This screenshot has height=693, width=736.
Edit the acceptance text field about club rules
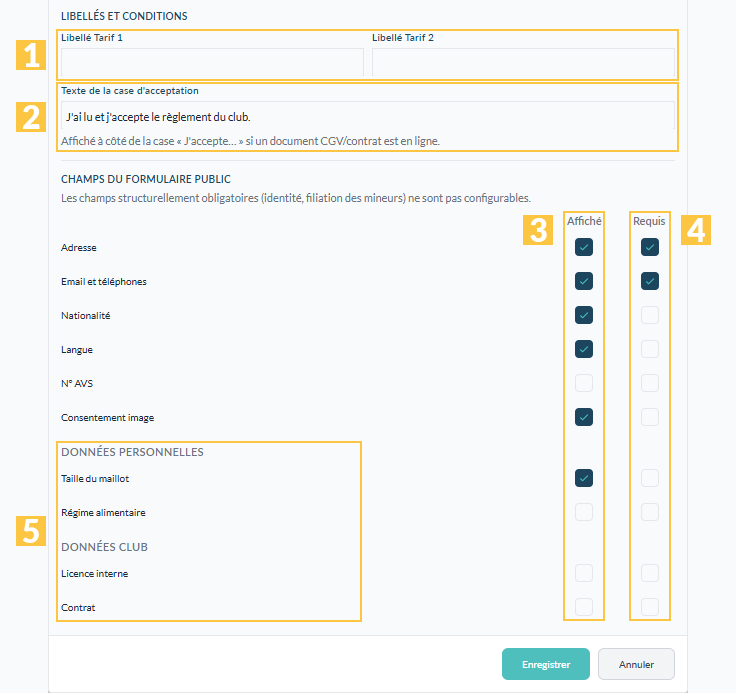[x=368, y=116]
